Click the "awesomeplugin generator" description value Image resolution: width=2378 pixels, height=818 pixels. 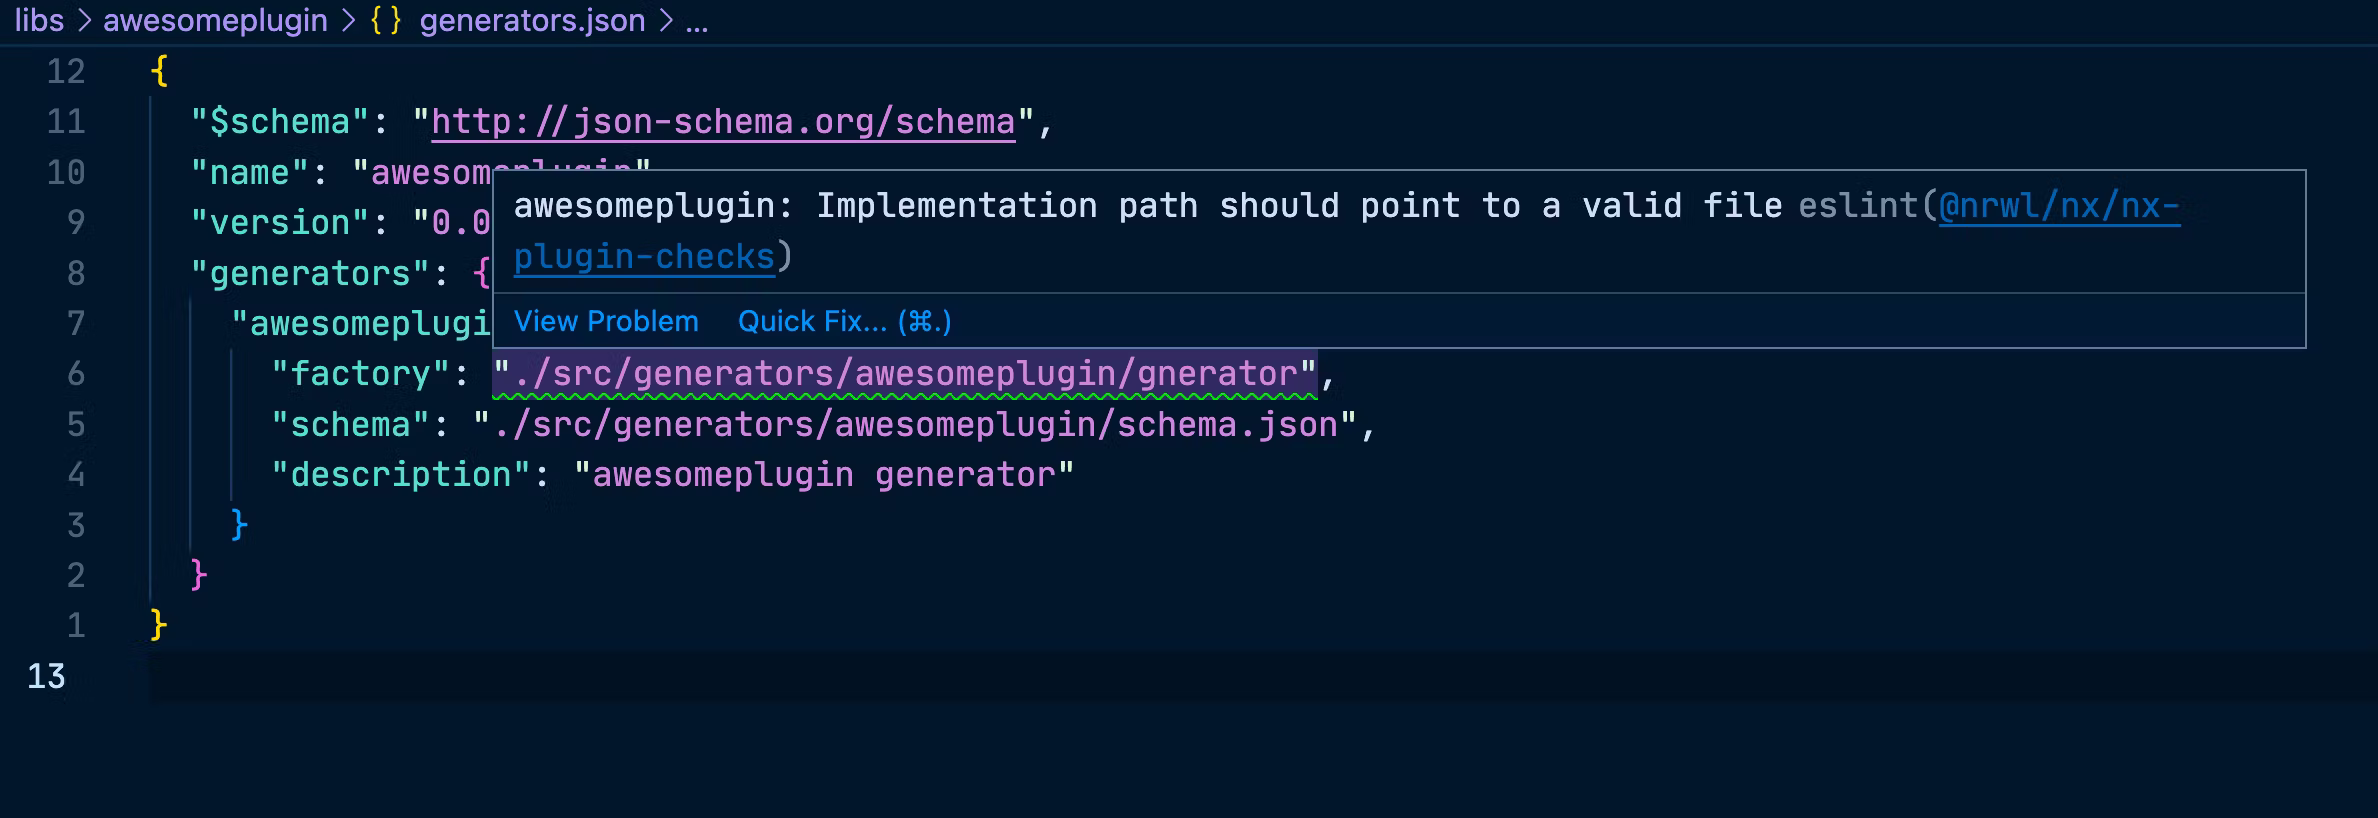(x=824, y=475)
